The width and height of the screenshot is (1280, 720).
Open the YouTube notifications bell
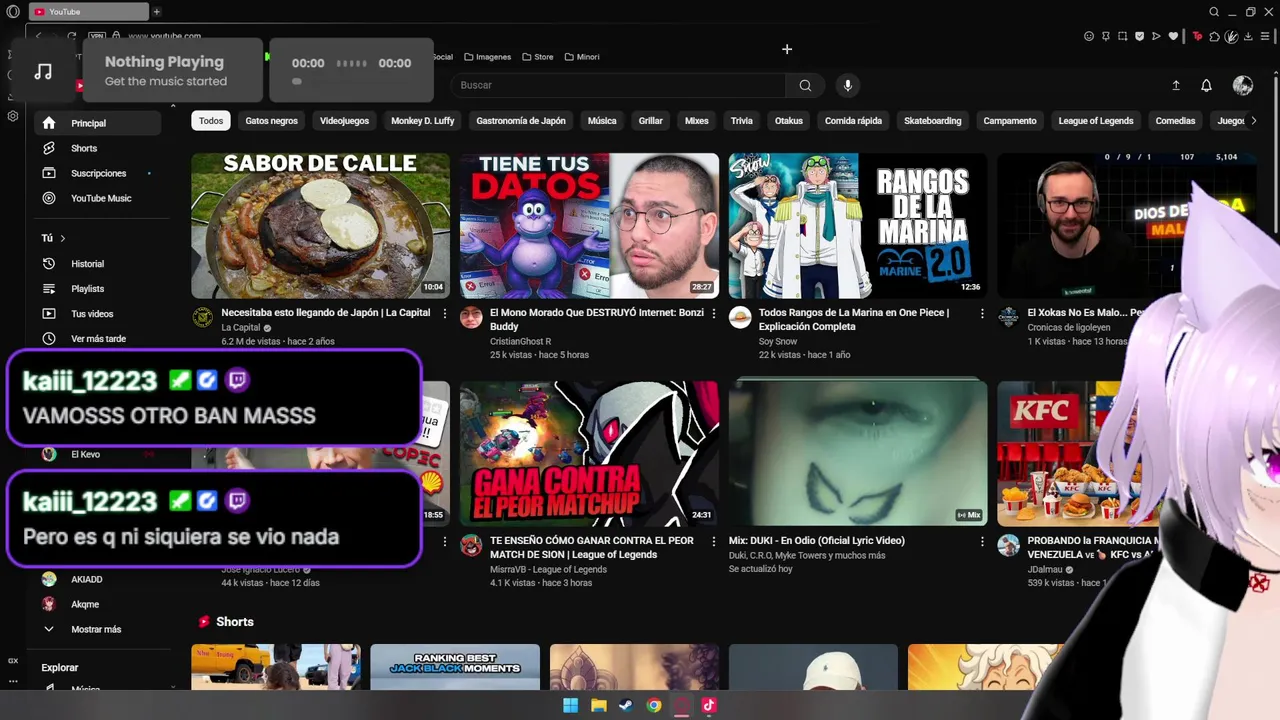click(1206, 86)
